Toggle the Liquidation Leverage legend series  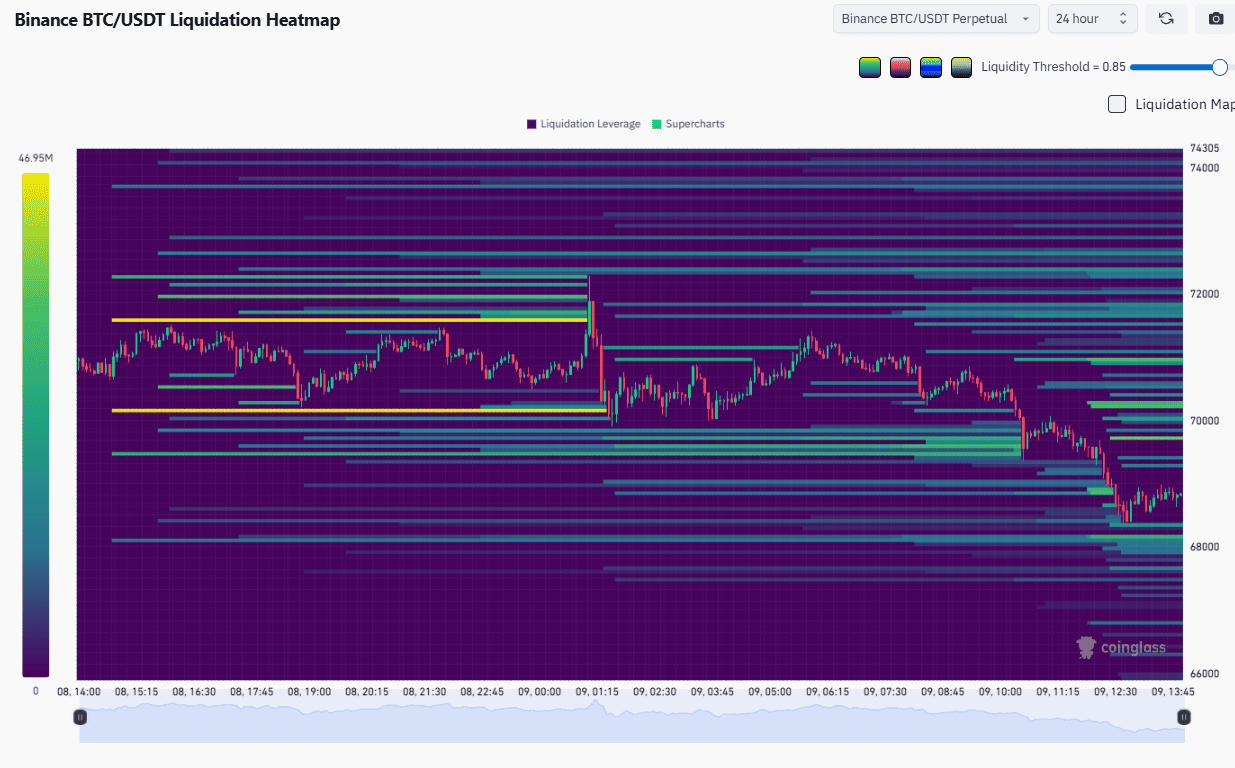[584, 124]
